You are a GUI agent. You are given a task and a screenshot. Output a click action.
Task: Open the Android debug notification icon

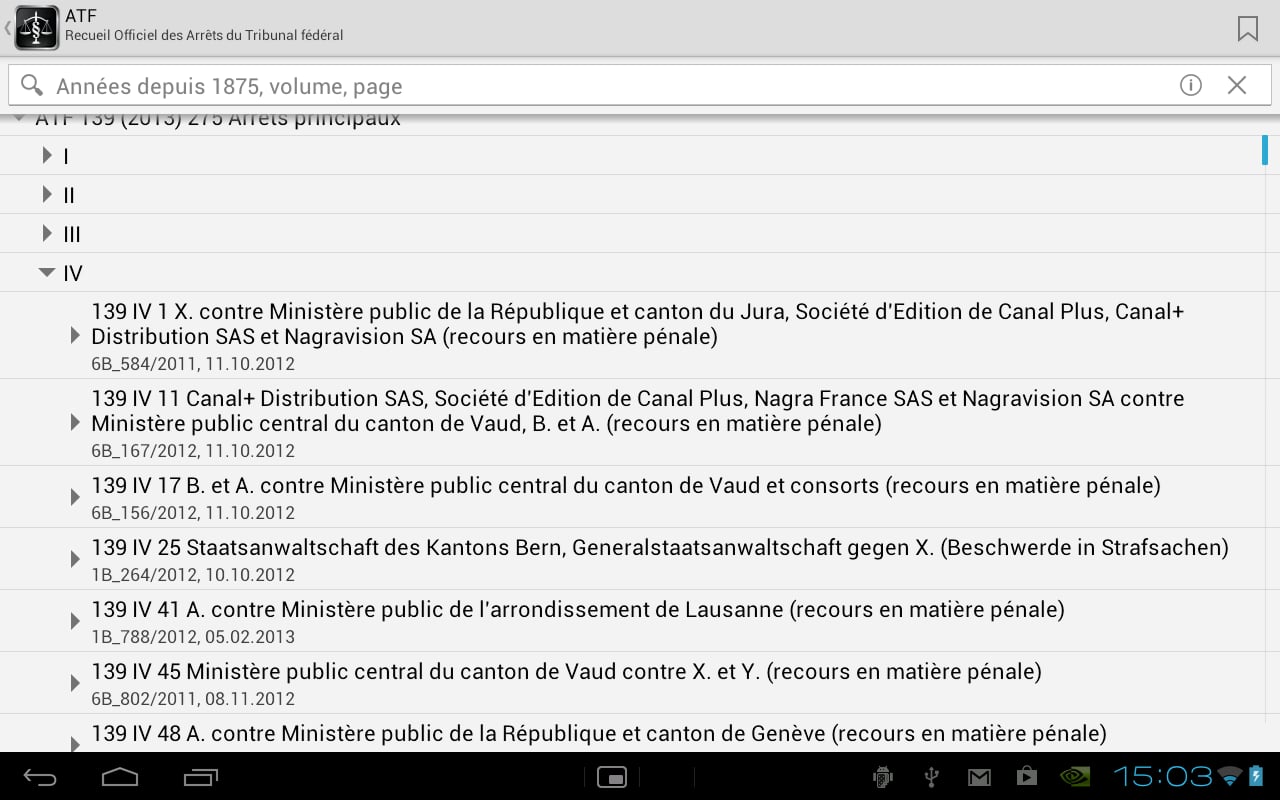(x=883, y=777)
